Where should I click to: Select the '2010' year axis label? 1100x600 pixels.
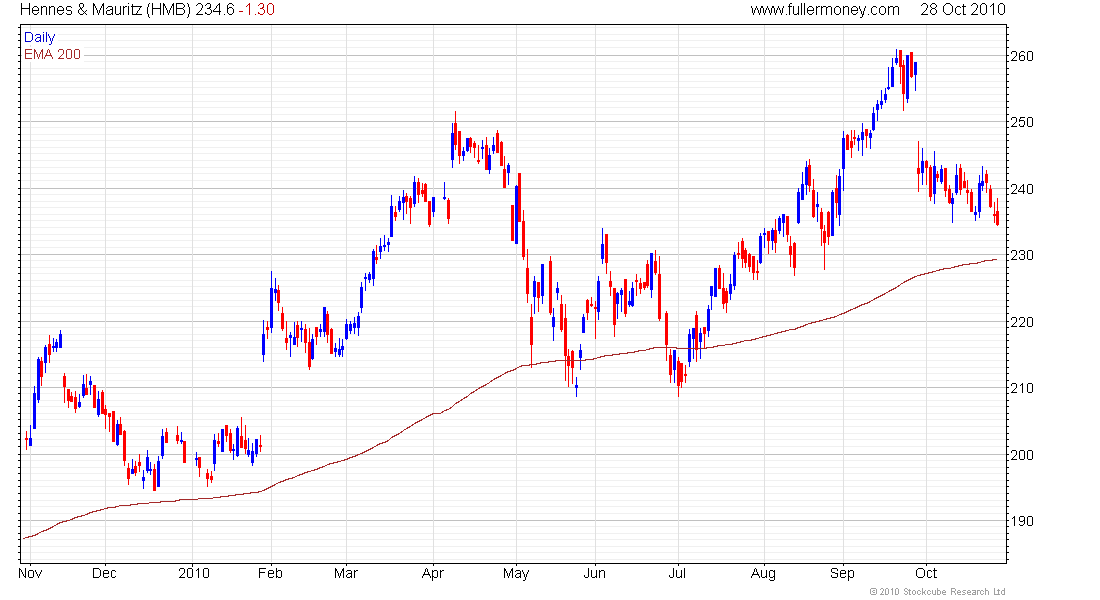coord(194,573)
